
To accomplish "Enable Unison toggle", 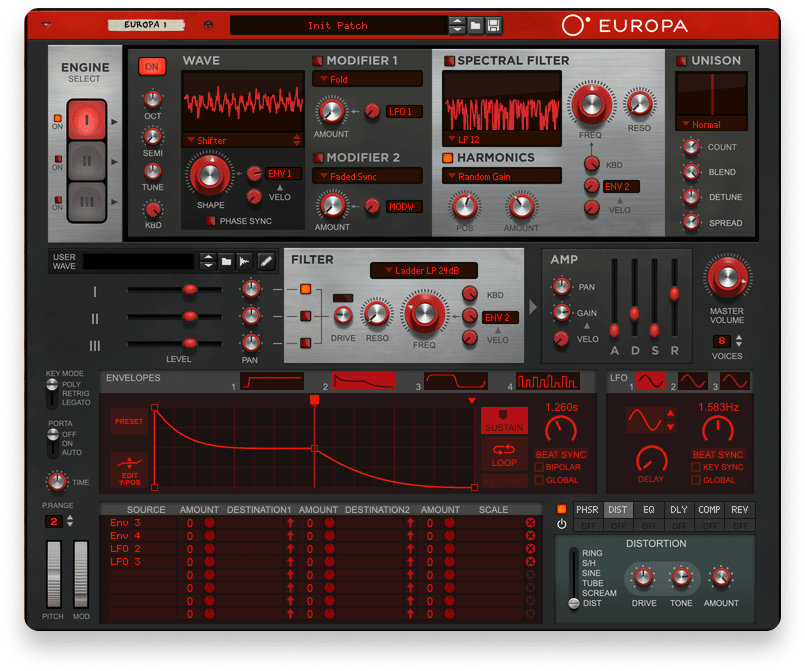I will (682, 61).
